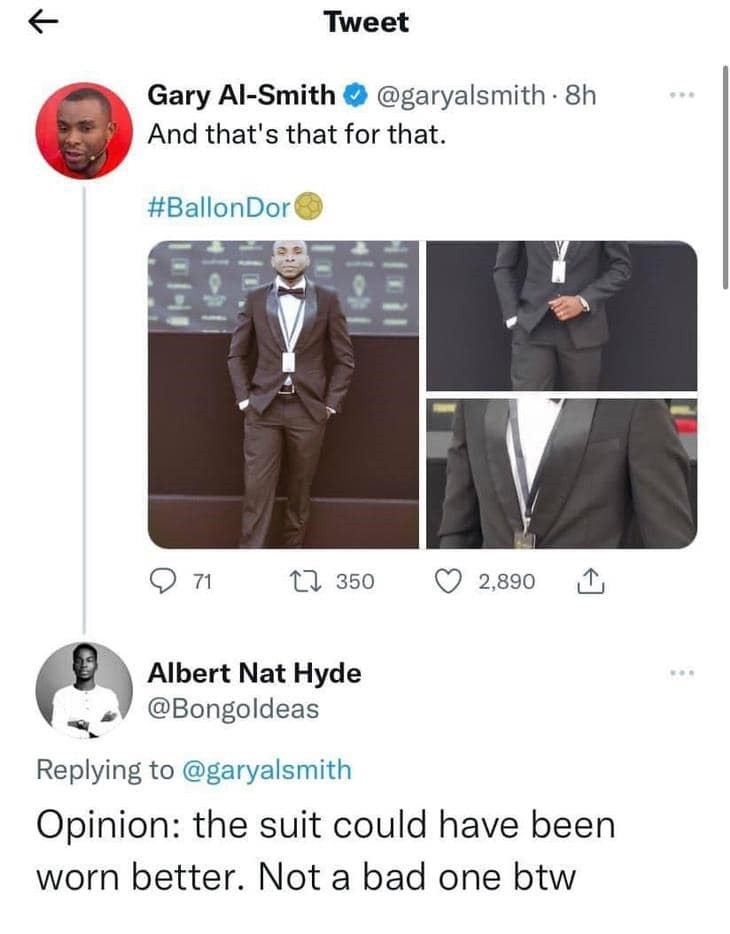Image resolution: width=730 pixels, height=934 pixels.
Task: Open more options on Albert Nat Hyde's reply
Action: tap(682, 673)
